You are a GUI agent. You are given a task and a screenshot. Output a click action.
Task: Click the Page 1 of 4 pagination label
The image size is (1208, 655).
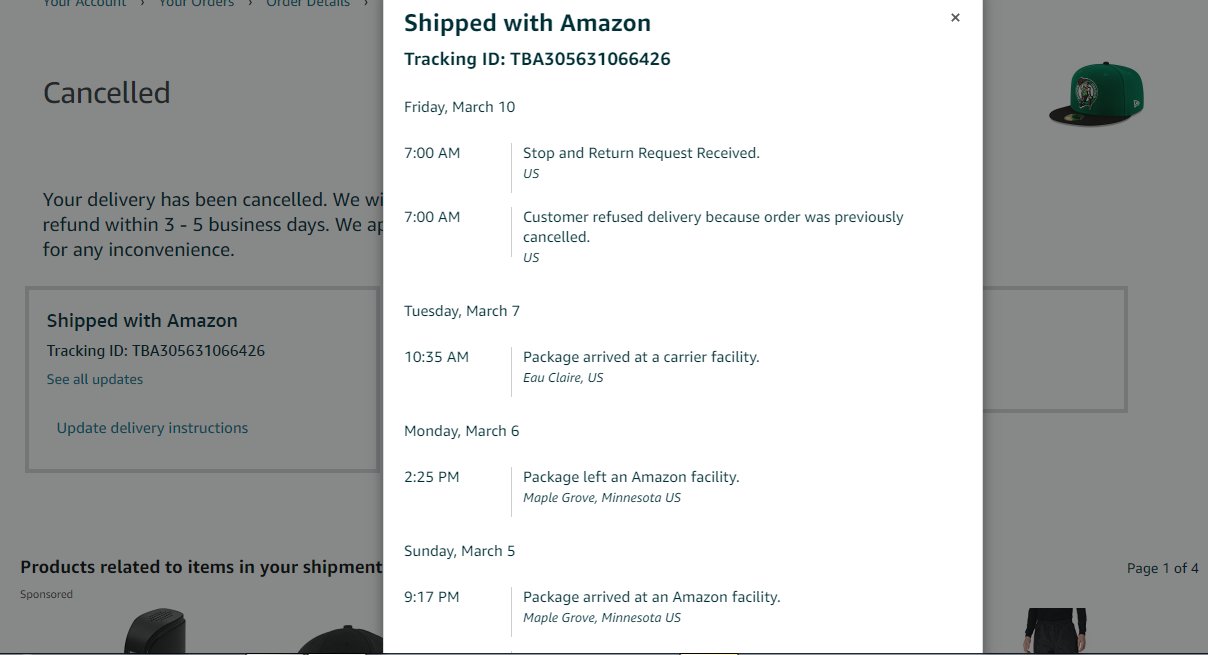1162,568
